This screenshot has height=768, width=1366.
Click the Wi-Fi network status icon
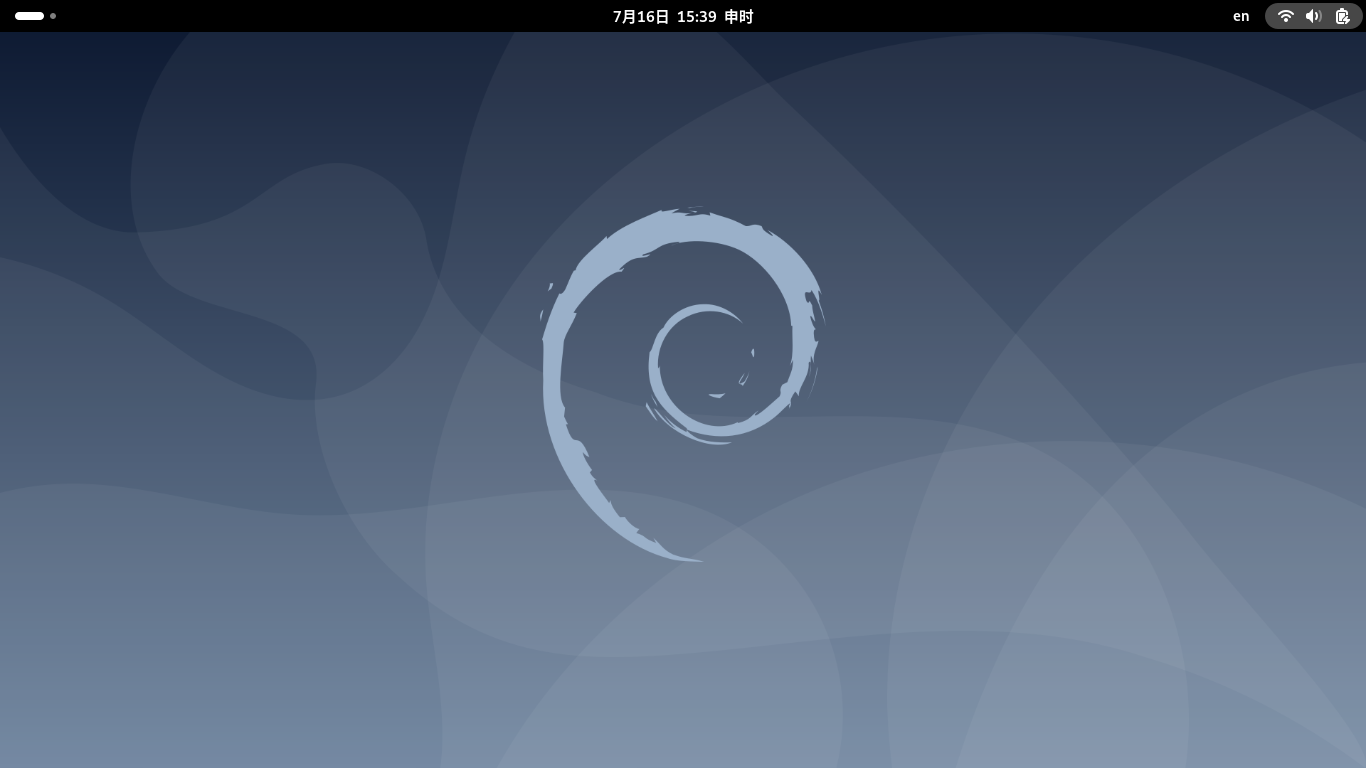tap(1286, 16)
